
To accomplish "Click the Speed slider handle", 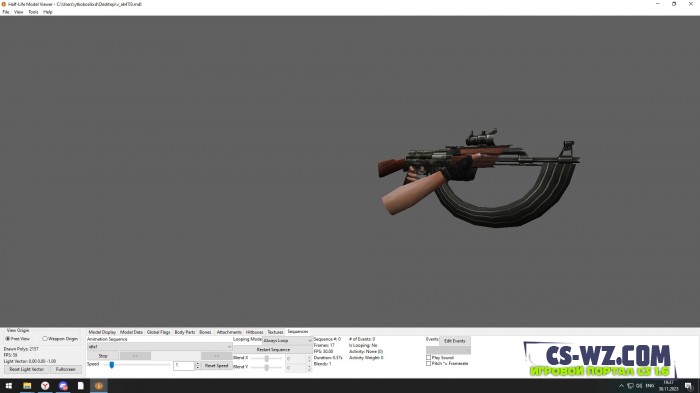I will (112, 365).
